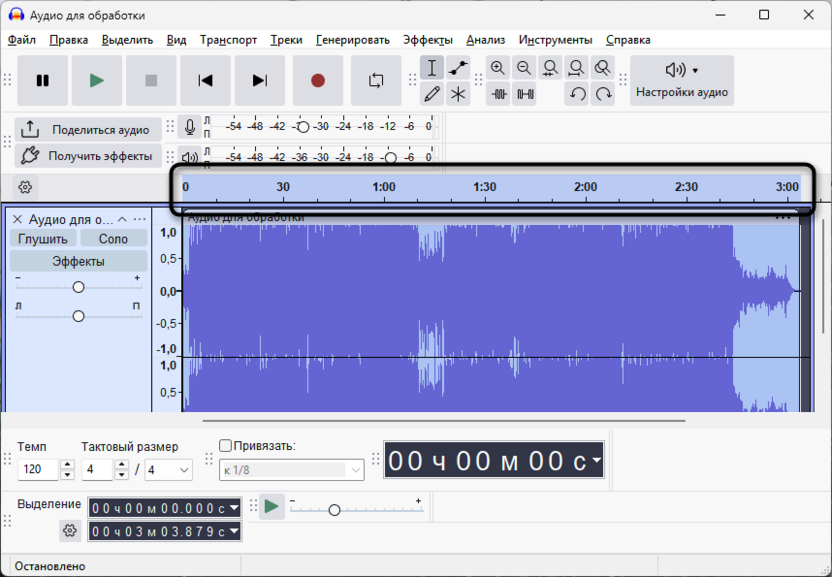
Task: Enable loop playback in the transport toolbar
Action: click(376, 81)
